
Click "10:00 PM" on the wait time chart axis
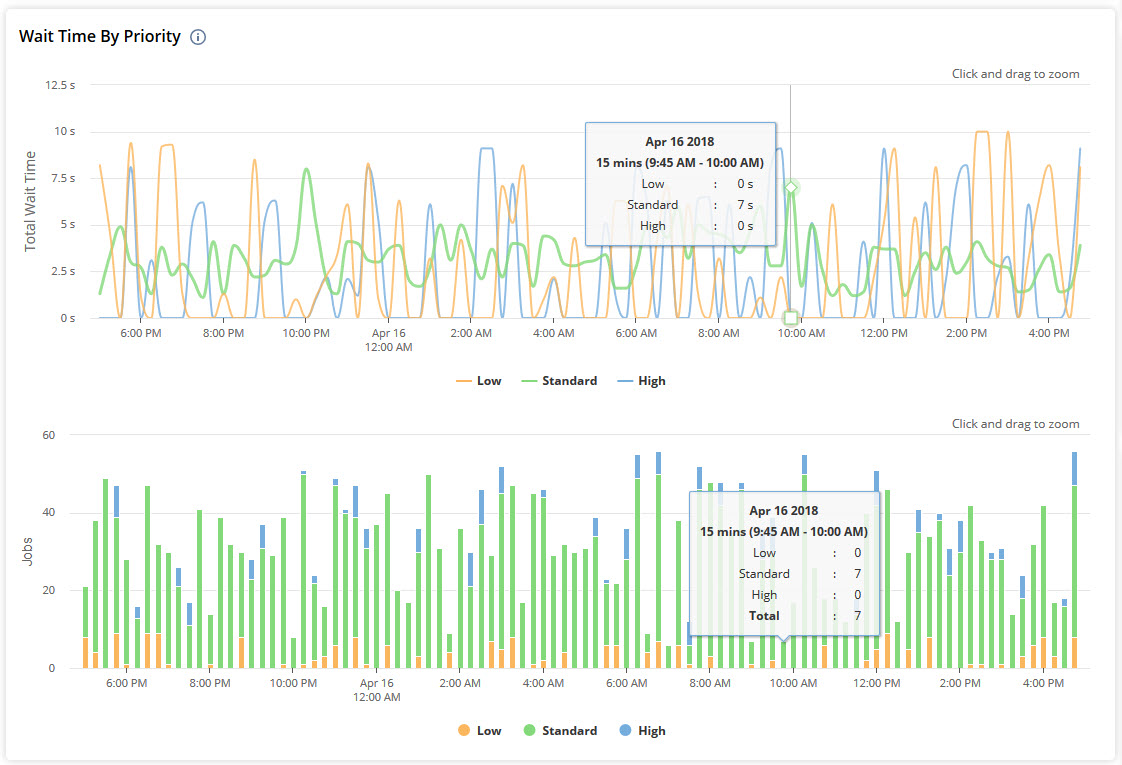click(306, 333)
